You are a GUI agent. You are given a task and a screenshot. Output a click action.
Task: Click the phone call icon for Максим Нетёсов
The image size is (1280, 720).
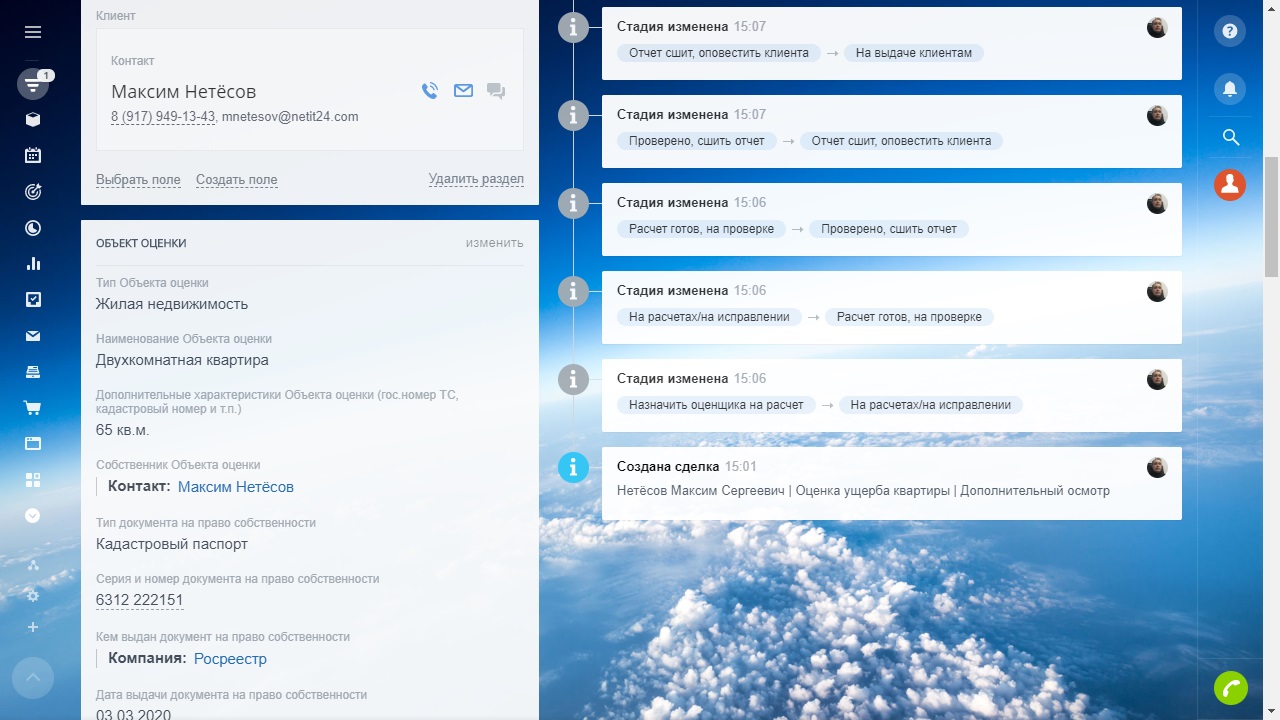430,91
